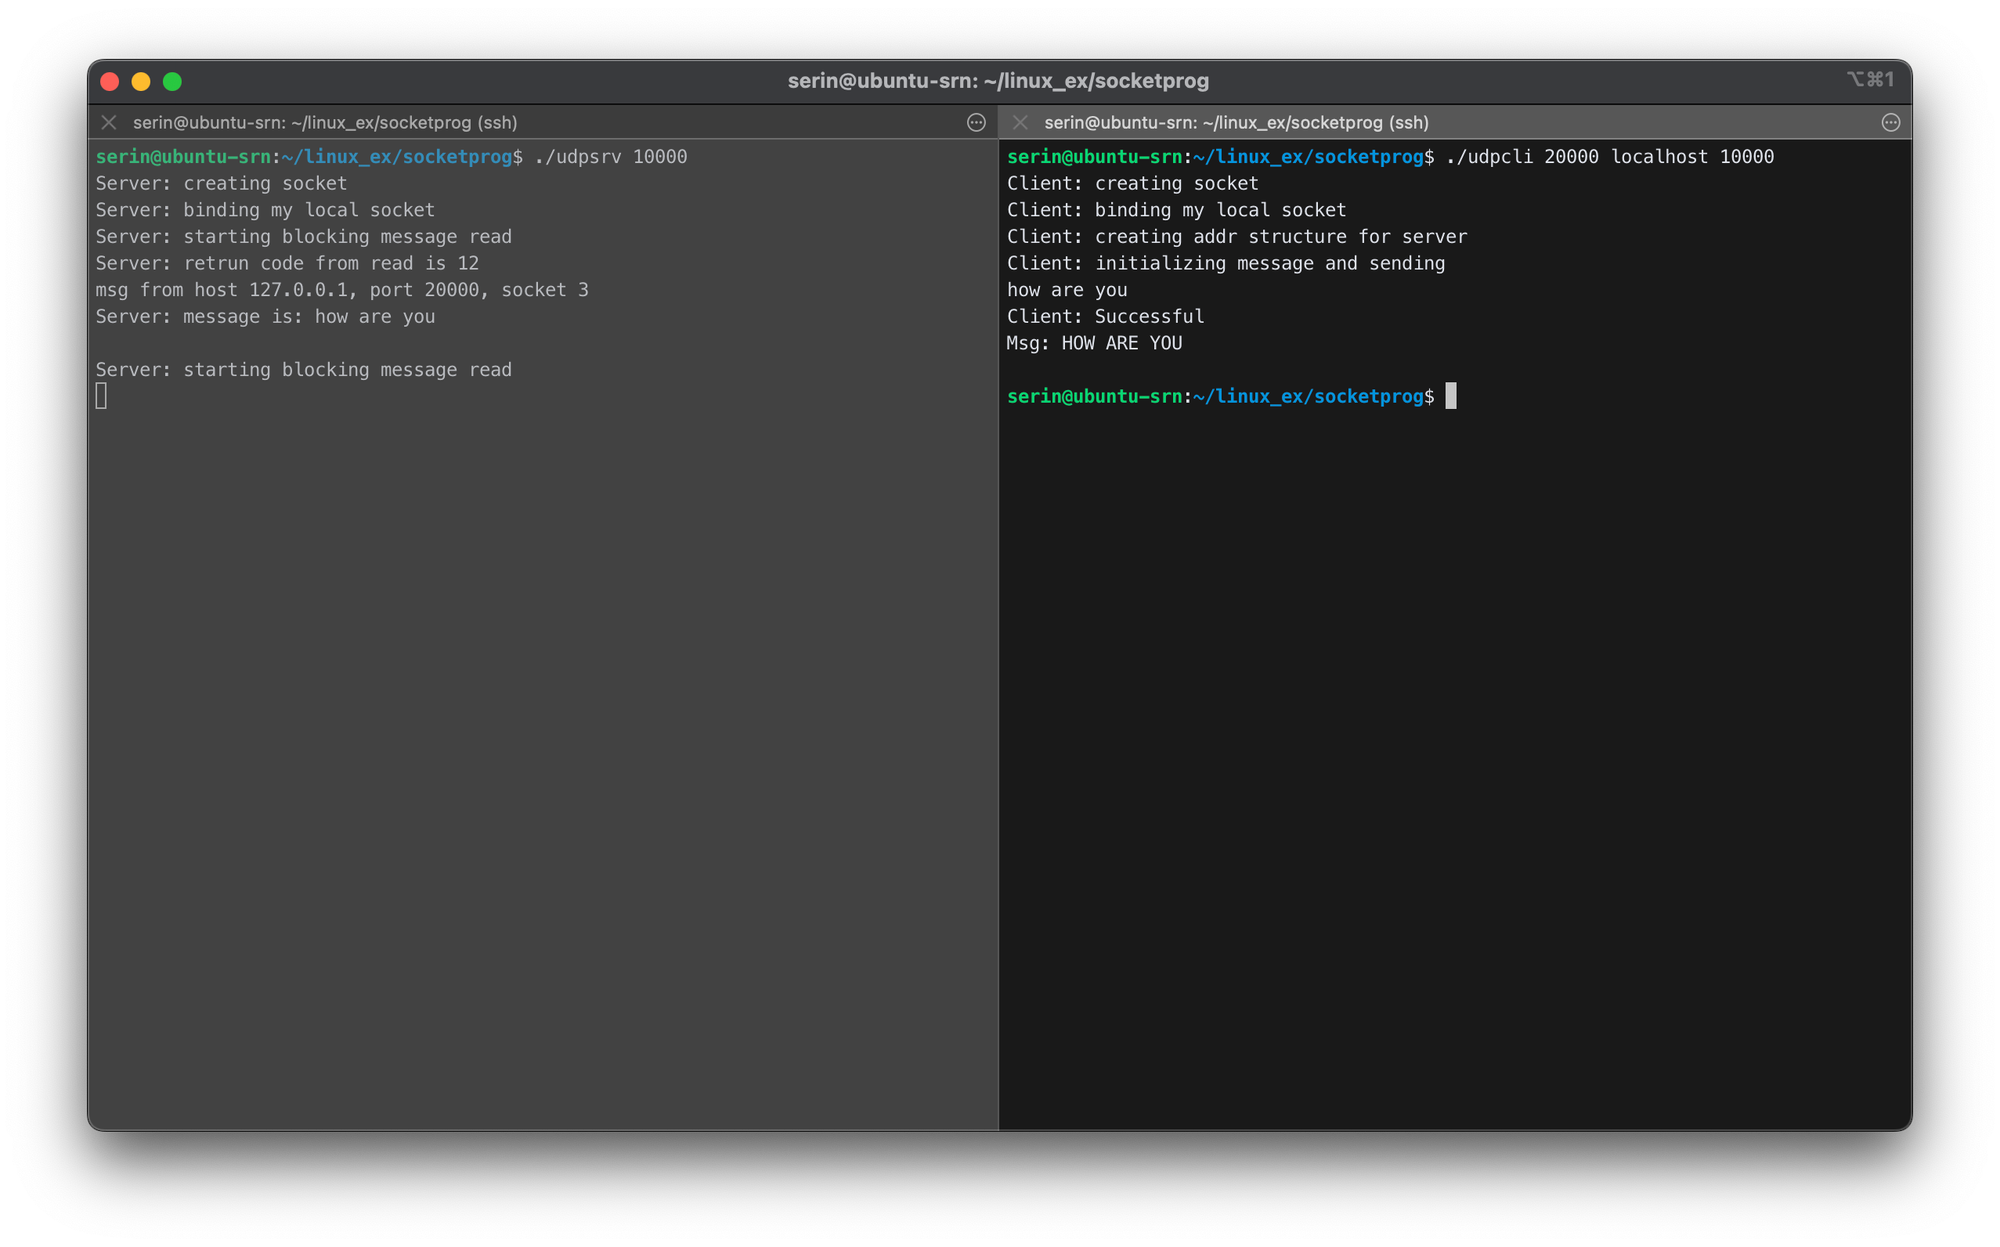
Task: Click the "Msg: HOW ARE YOU" output line
Action: click(x=1094, y=343)
